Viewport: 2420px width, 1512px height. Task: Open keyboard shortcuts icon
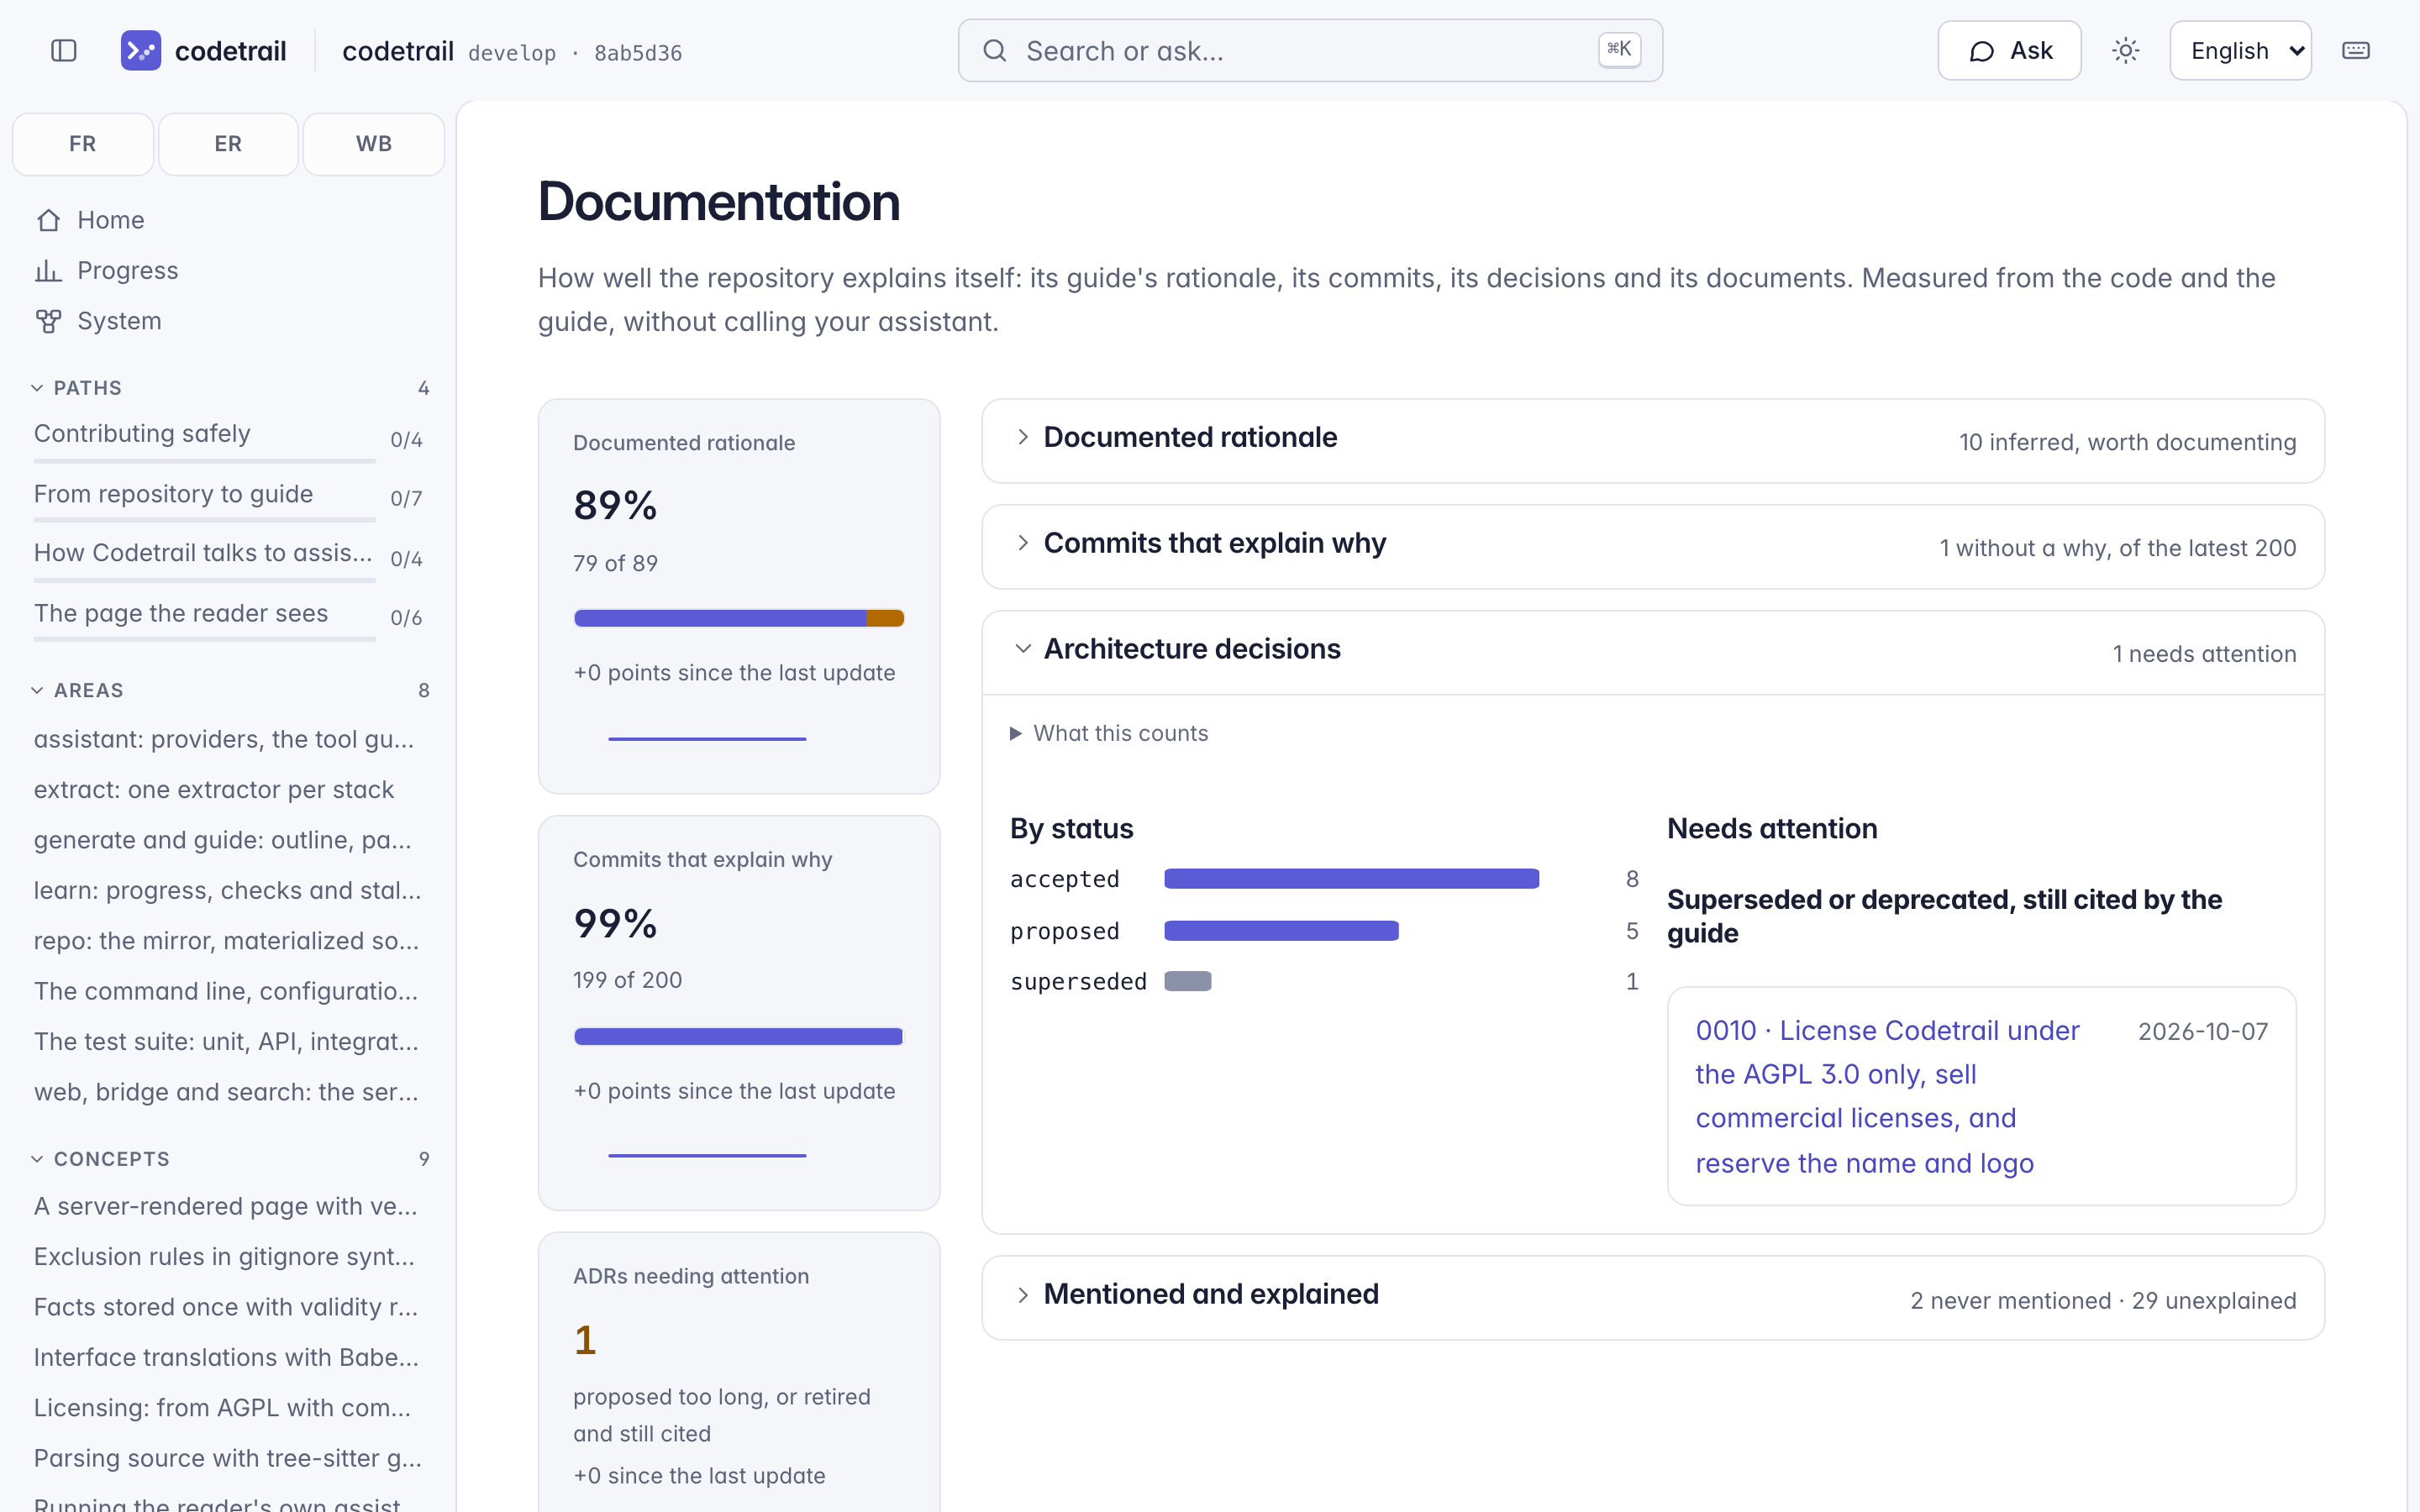[x=2355, y=51]
